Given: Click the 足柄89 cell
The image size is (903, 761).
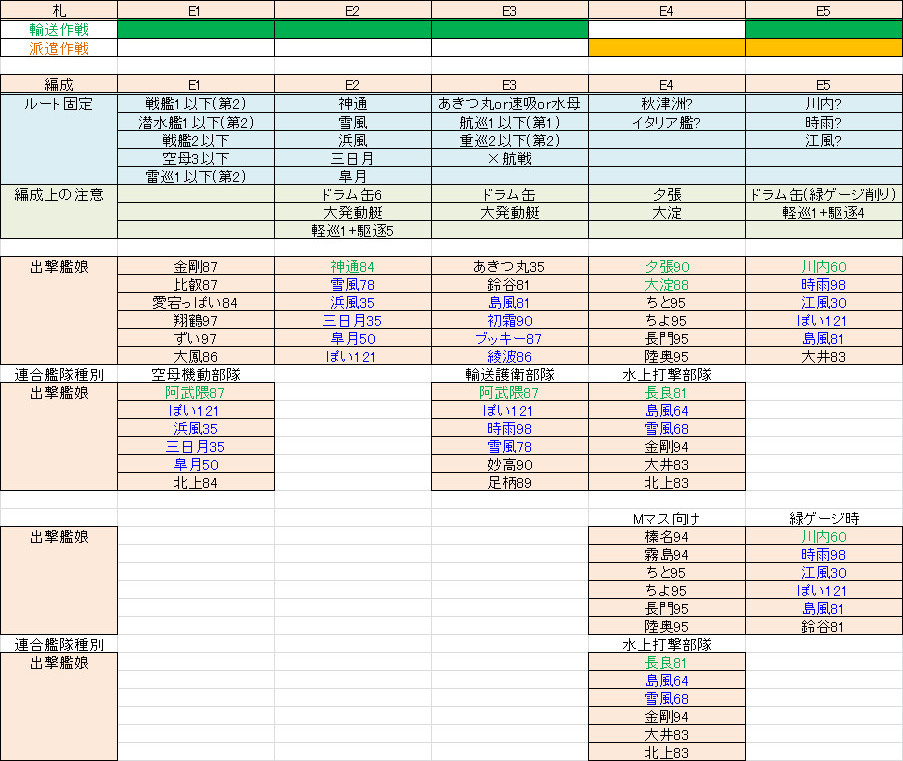Looking at the screenshot, I should point(510,482).
